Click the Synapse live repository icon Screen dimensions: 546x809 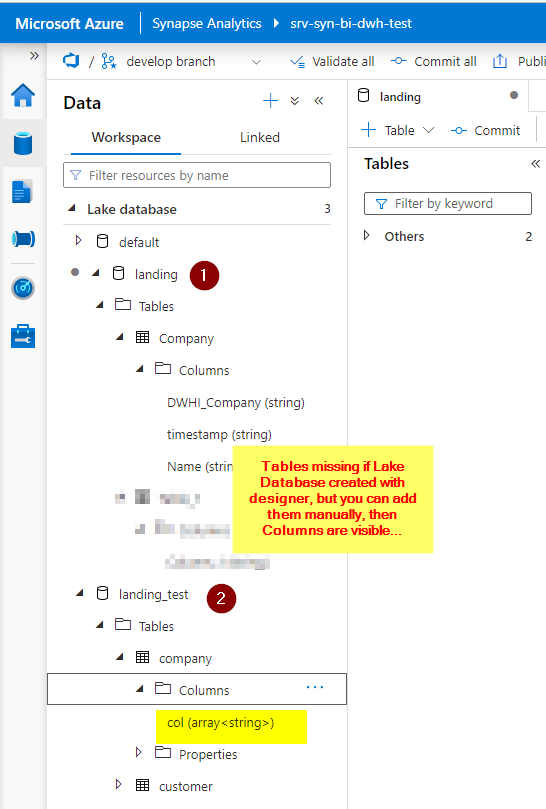pyautogui.click(x=71, y=61)
